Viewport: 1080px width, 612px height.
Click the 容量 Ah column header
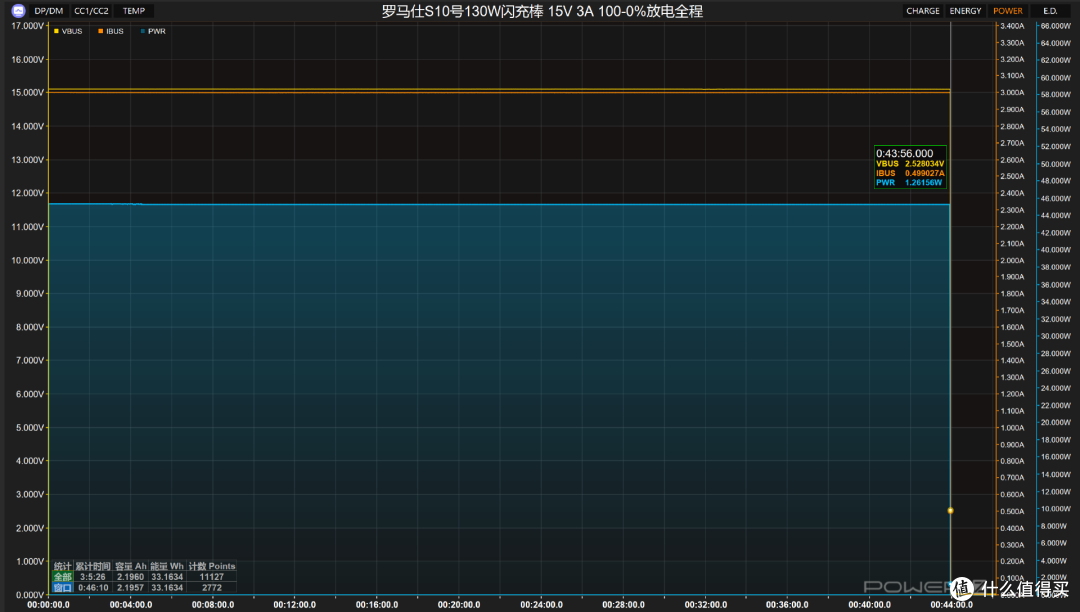[131, 566]
